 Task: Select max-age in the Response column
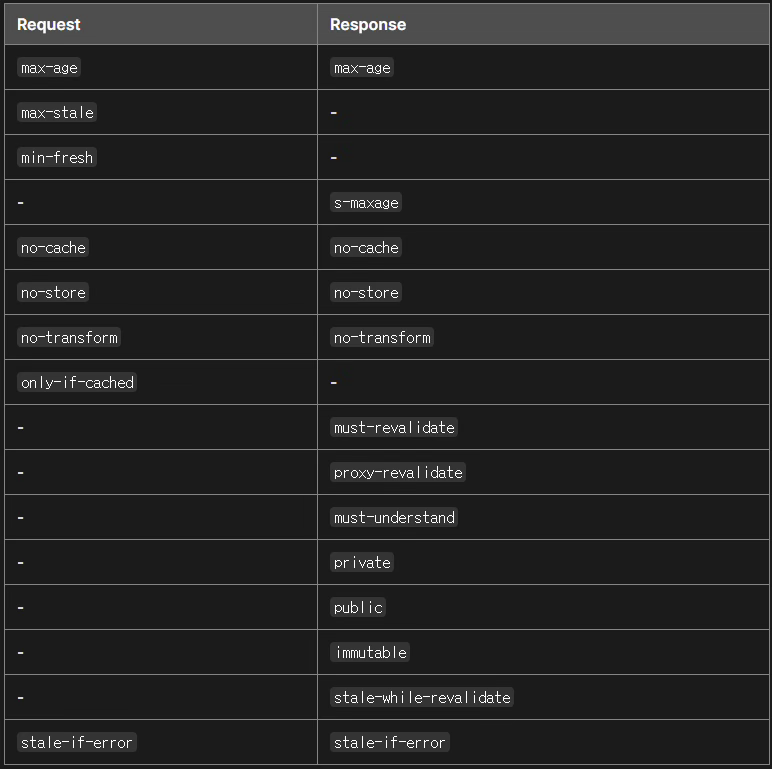(x=362, y=67)
